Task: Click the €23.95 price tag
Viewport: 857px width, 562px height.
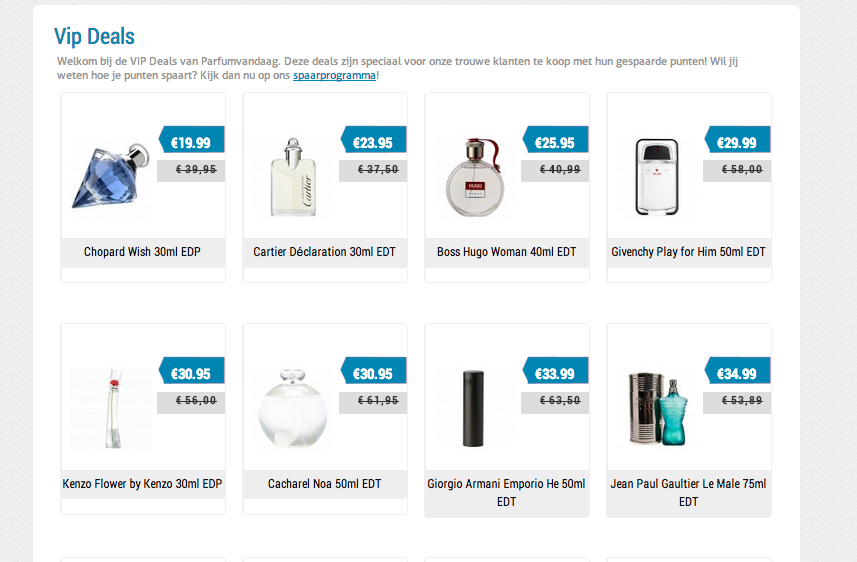Action: [x=373, y=140]
